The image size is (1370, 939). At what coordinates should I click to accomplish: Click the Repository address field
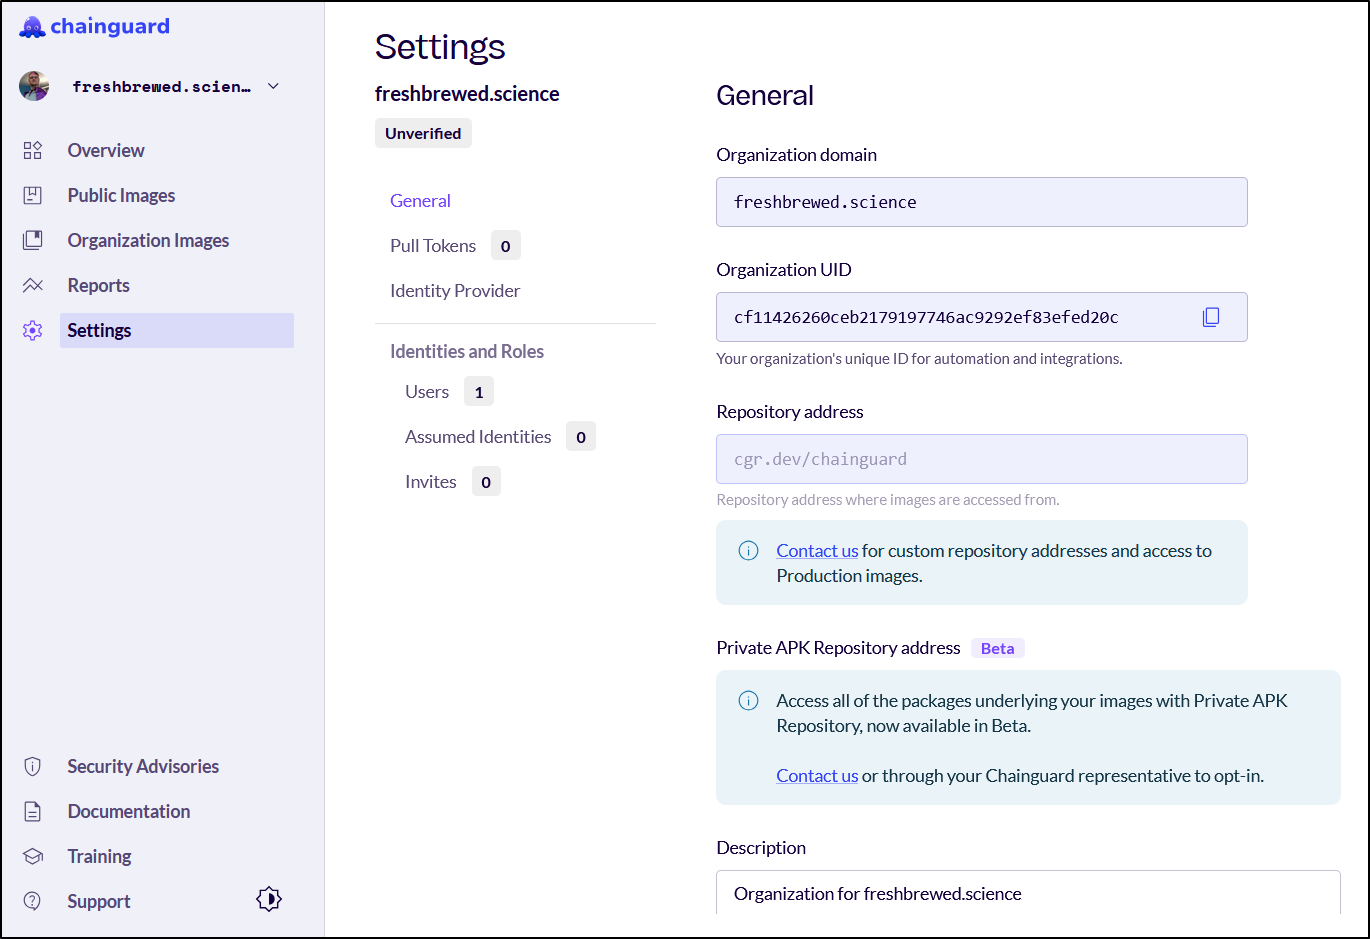click(982, 459)
